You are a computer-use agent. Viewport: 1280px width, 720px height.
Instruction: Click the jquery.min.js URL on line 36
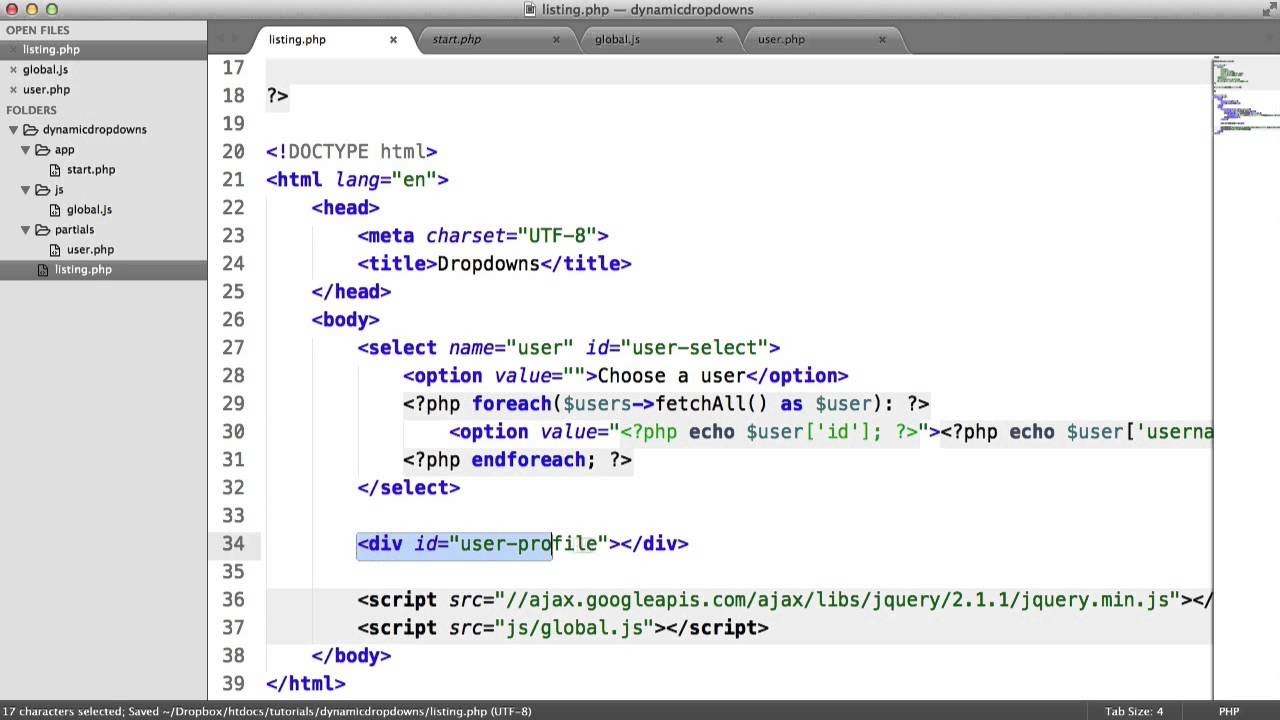(x=838, y=599)
